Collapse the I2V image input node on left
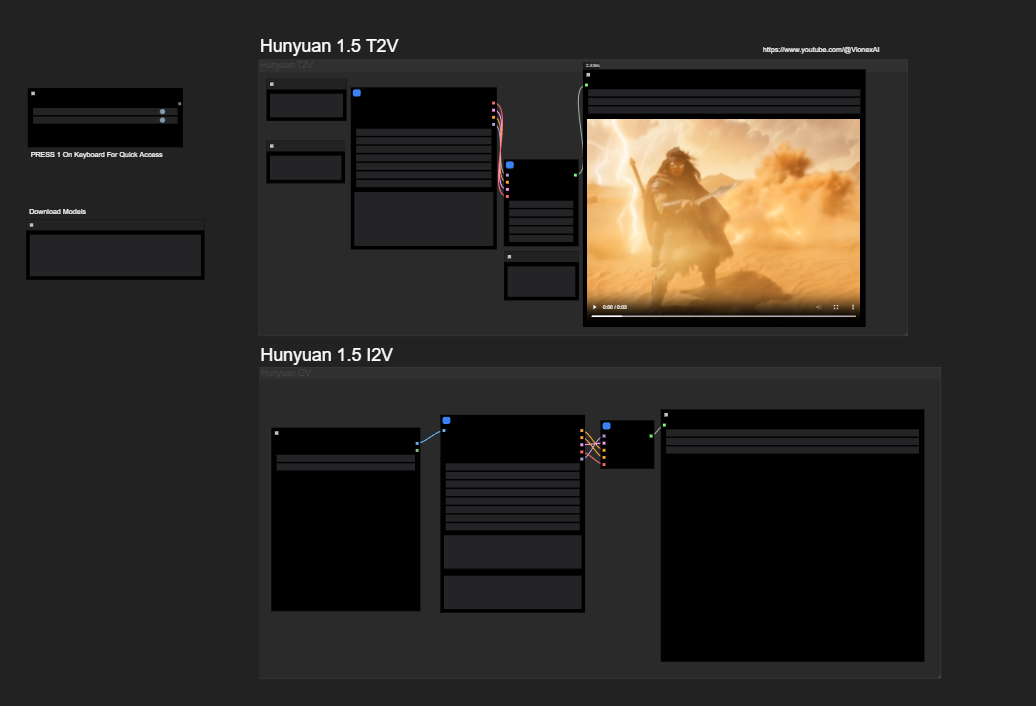The image size is (1036, 706). click(x=277, y=433)
